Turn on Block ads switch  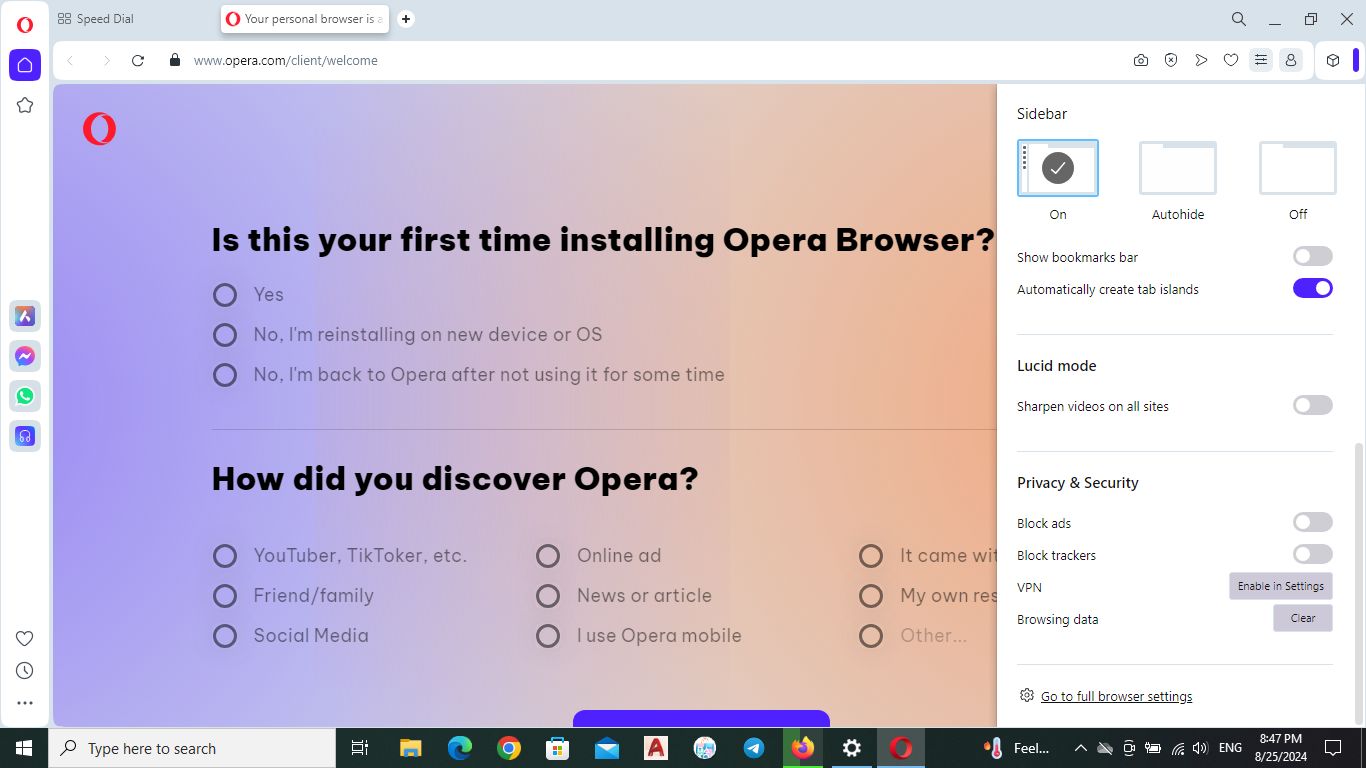point(1312,523)
